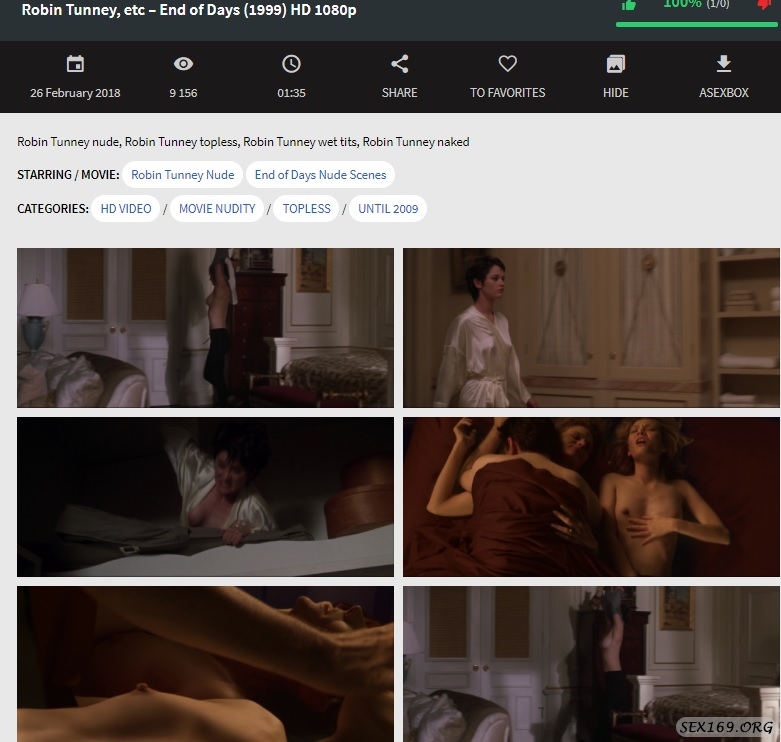Open thumbnail with the red bedsheets

tap(591, 497)
